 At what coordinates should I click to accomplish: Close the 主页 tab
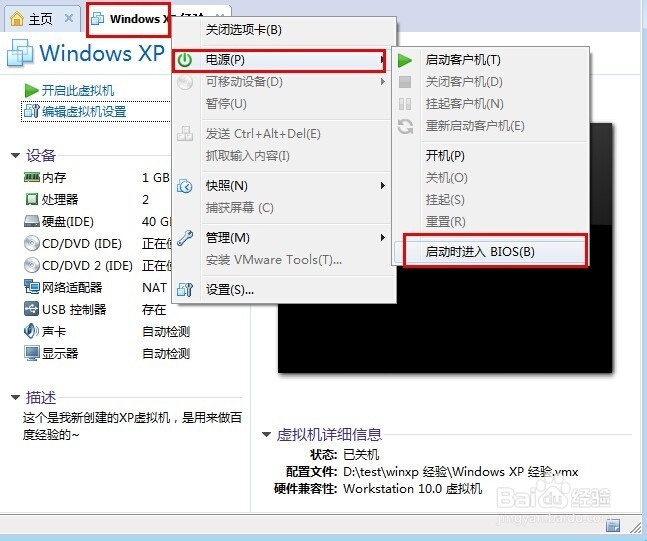tap(69, 19)
